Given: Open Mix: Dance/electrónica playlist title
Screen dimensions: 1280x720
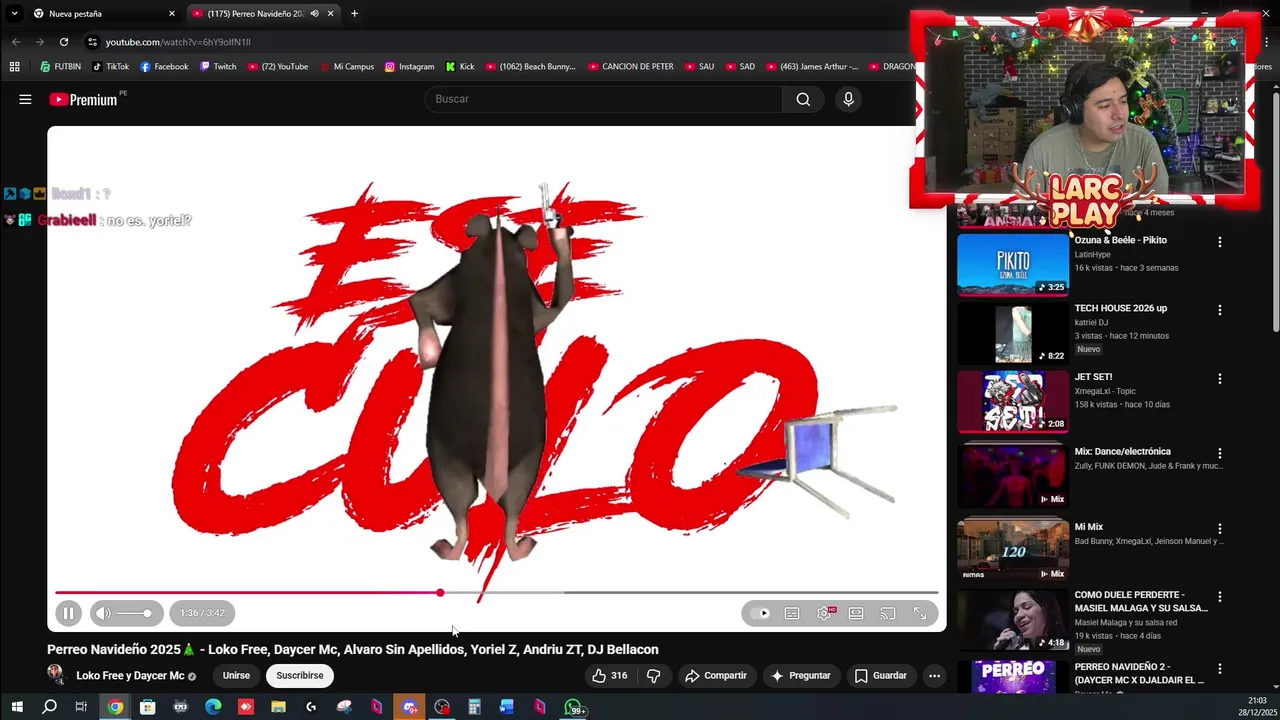Looking at the screenshot, I should click(x=1122, y=451).
